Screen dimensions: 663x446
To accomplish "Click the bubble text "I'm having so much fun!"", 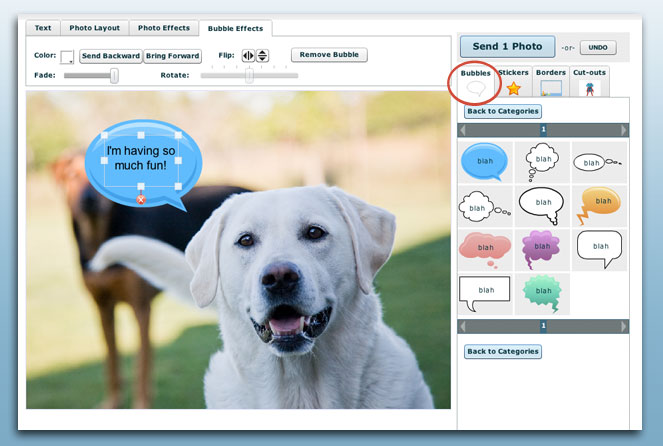I will pos(141,158).
